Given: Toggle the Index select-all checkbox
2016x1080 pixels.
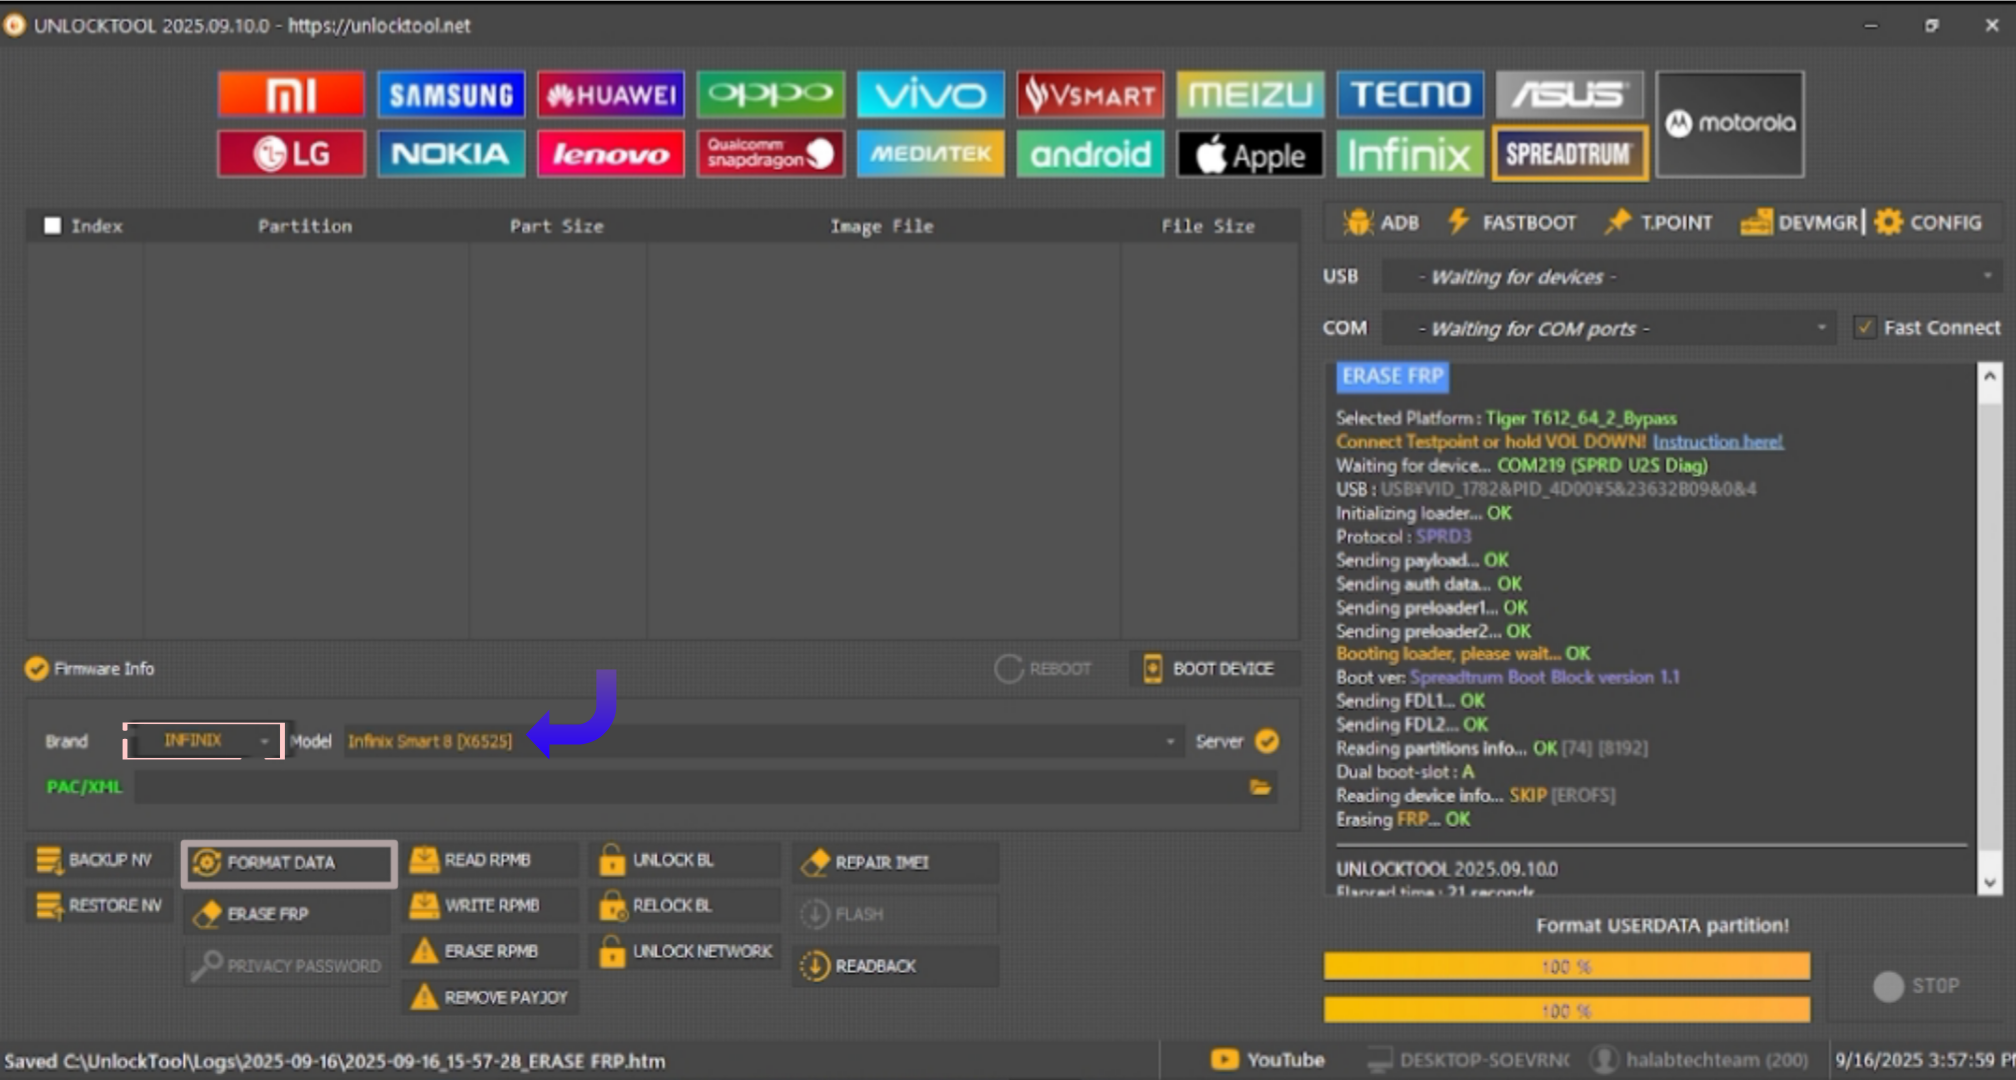Looking at the screenshot, I should pos(52,225).
